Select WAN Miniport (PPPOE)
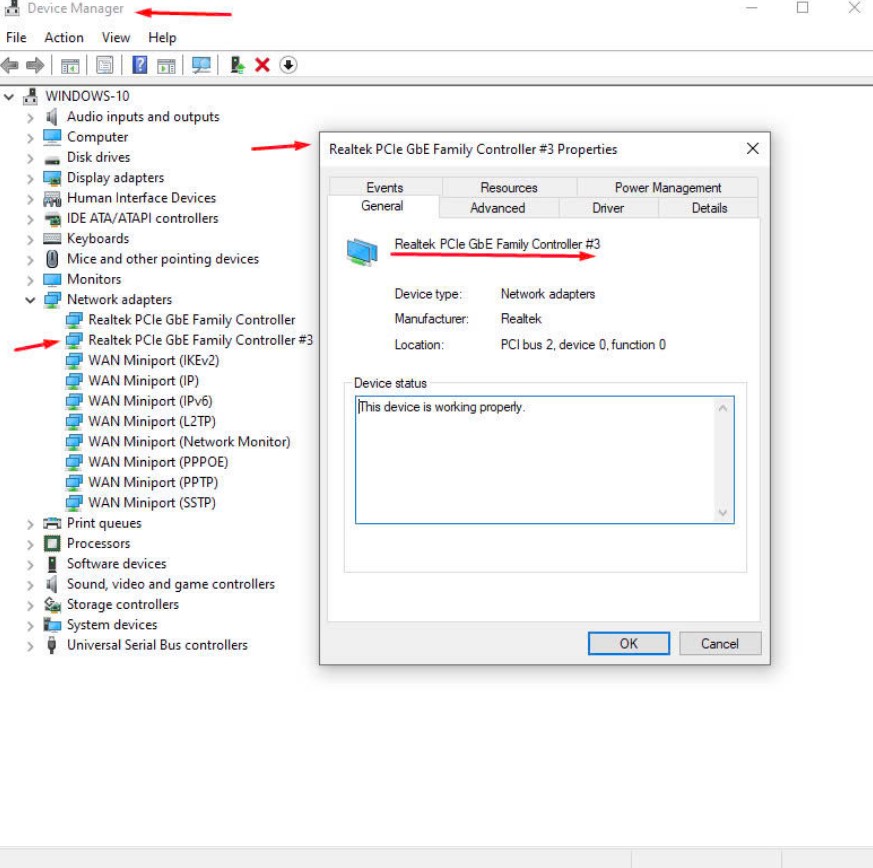 [x=158, y=462]
